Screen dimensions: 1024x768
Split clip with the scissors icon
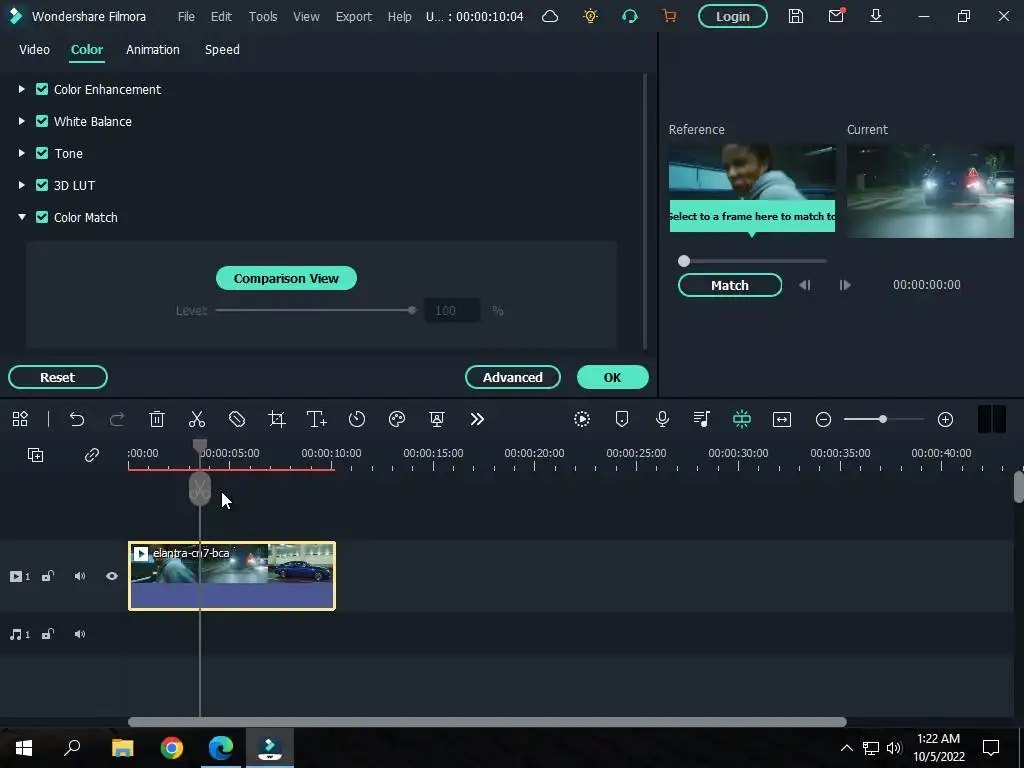click(197, 419)
